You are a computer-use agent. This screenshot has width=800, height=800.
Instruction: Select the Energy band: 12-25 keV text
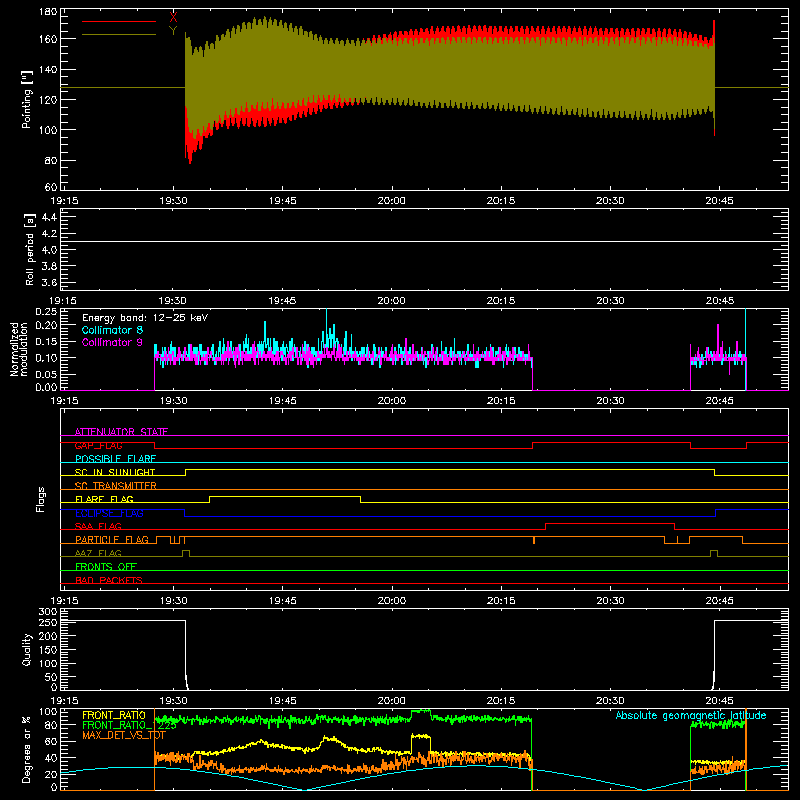pyautogui.click(x=145, y=318)
